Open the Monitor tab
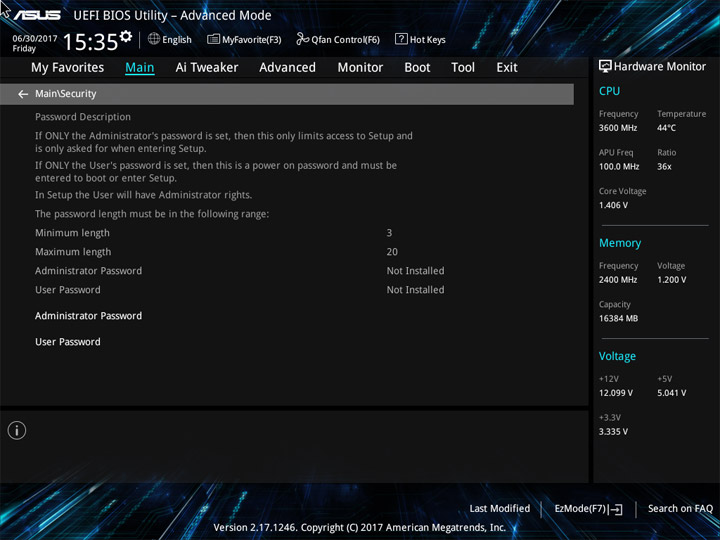This screenshot has height=540, width=720. point(360,68)
